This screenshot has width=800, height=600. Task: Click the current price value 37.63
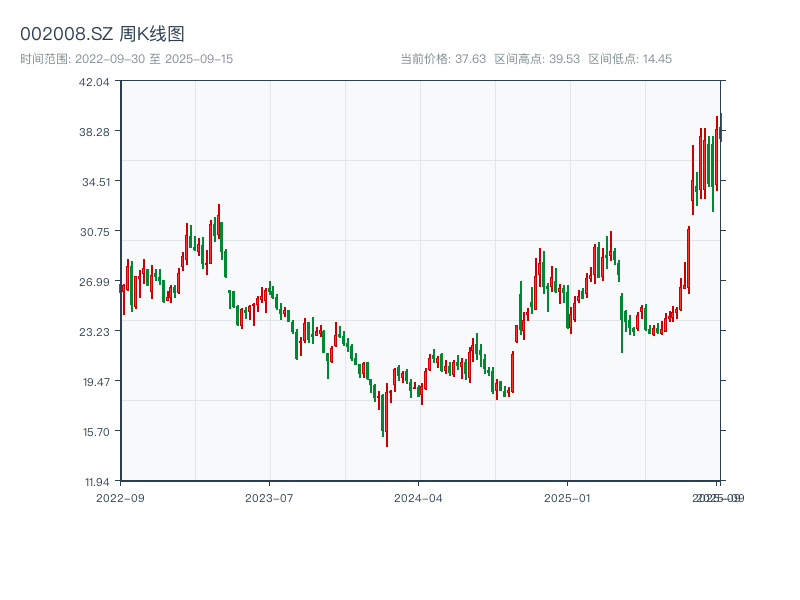tap(470, 59)
